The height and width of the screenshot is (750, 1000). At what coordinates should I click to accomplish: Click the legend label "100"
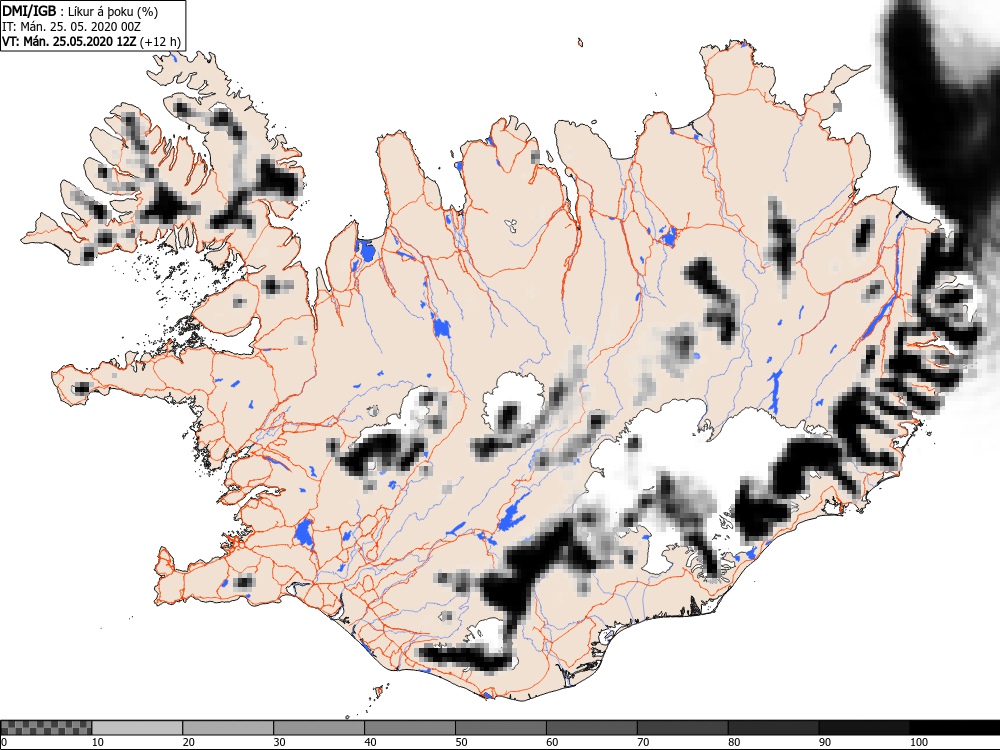point(918,742)
